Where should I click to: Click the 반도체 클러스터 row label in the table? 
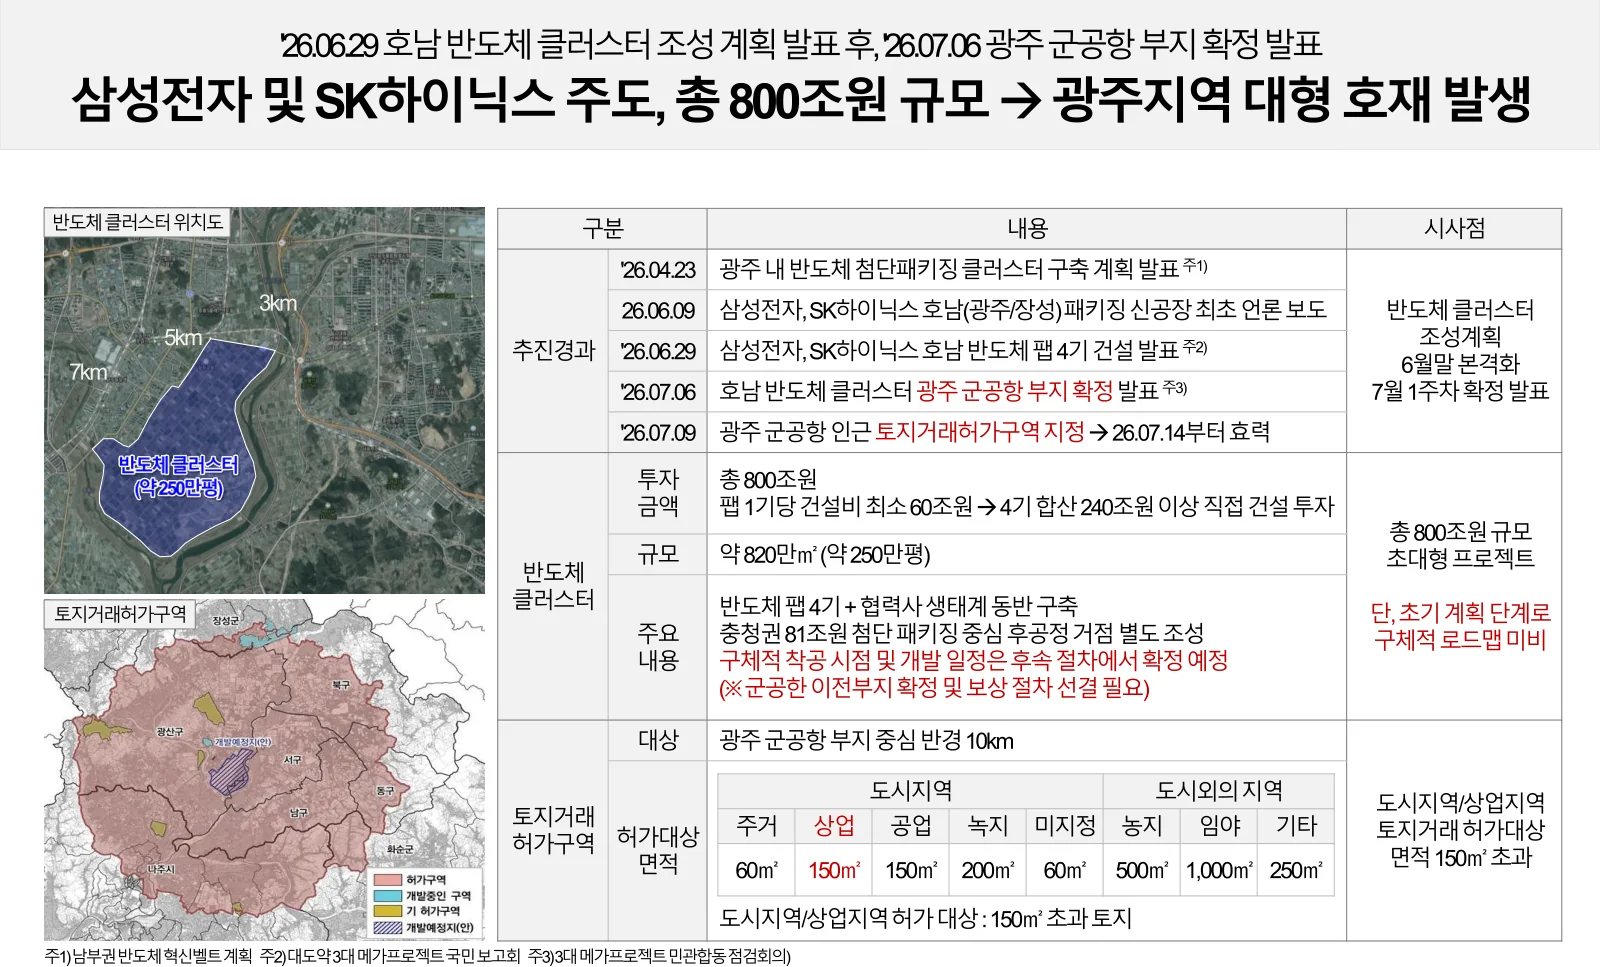(553, 586)
